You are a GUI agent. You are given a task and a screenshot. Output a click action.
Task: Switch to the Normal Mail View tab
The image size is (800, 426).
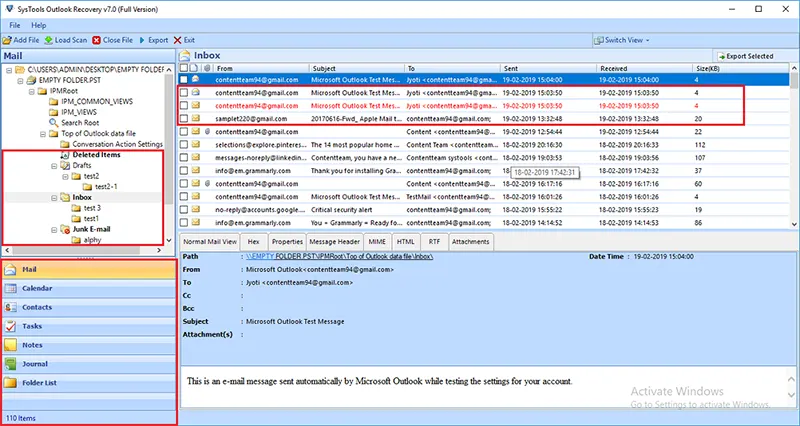(210, 242)
